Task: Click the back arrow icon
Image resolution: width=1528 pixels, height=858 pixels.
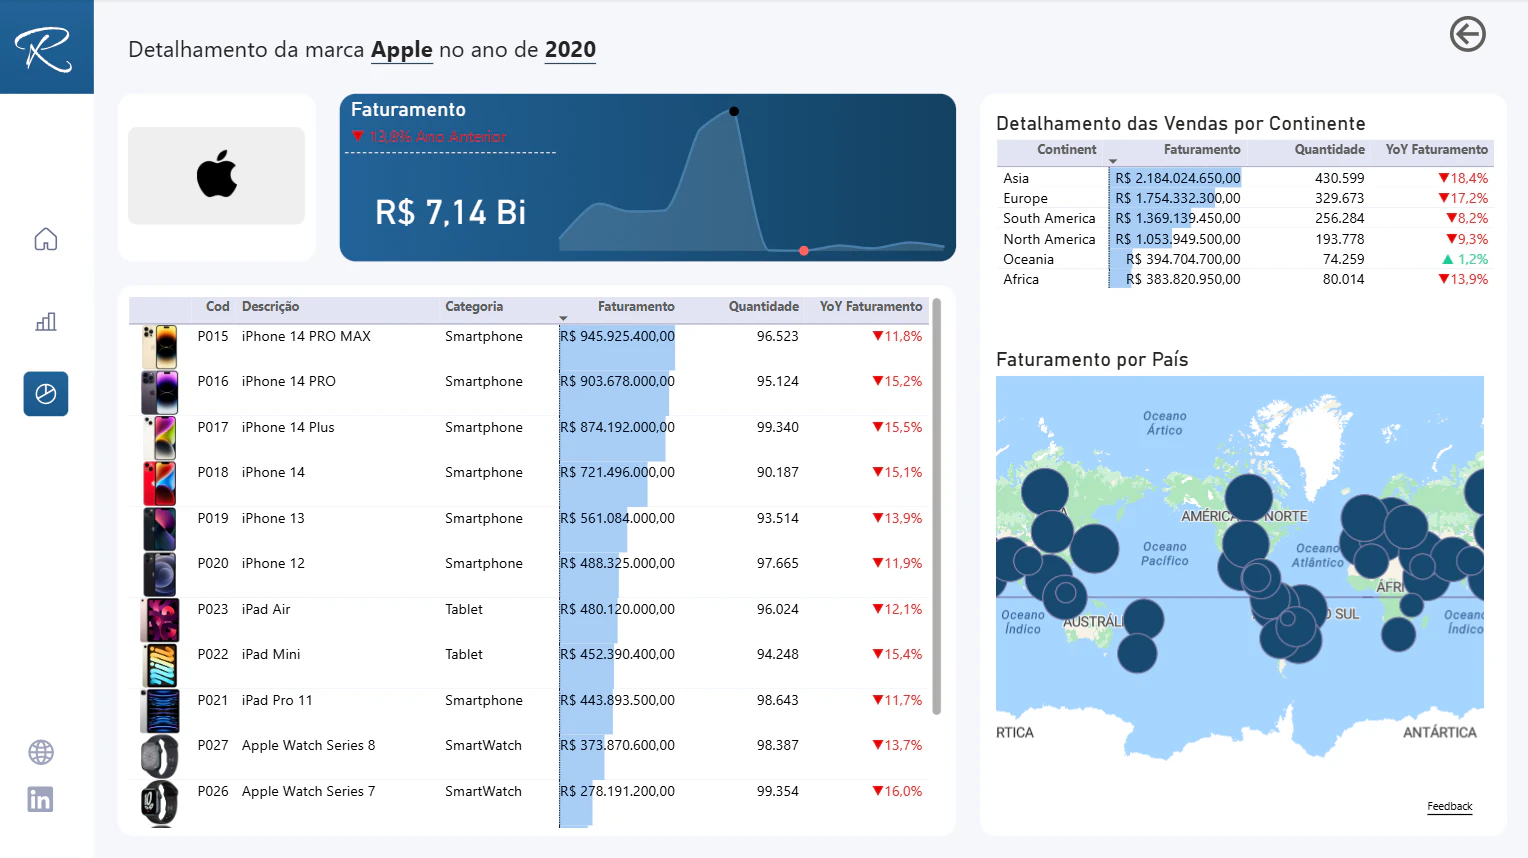Action: tap(1467, 34)
